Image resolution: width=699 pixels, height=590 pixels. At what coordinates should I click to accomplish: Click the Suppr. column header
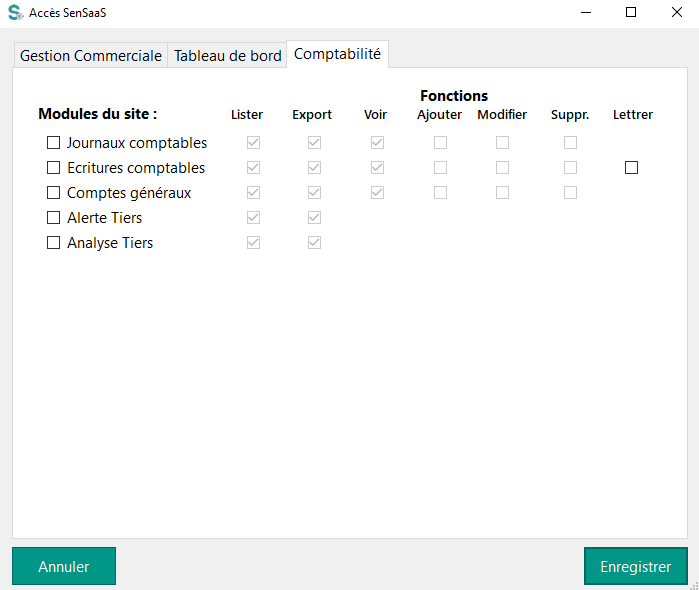(570, 115)
